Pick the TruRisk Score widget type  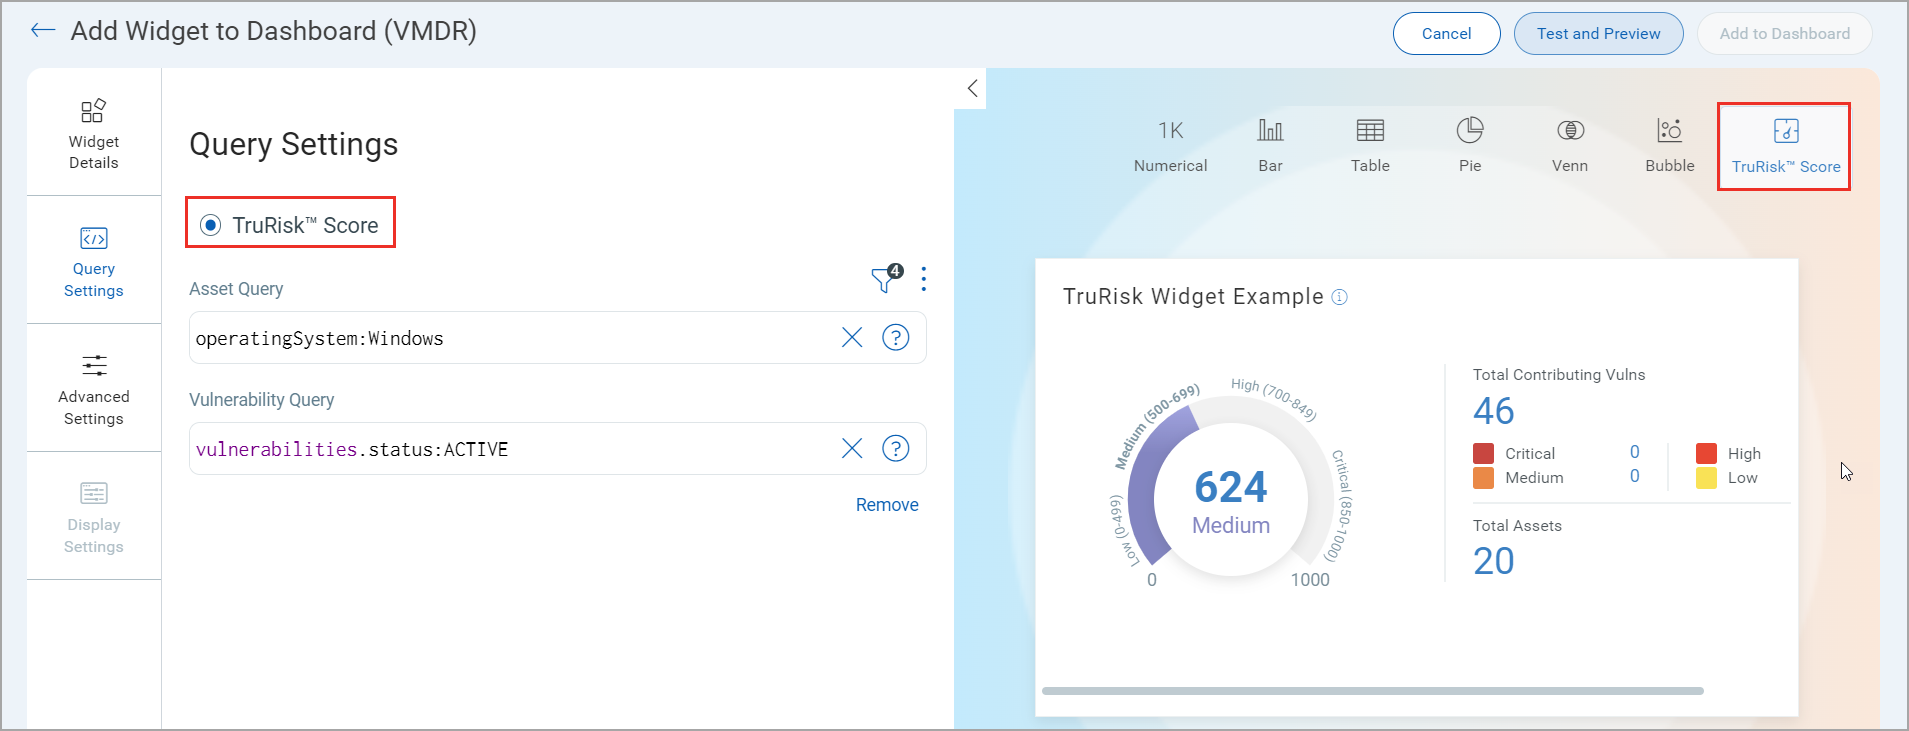(1785, 146)
